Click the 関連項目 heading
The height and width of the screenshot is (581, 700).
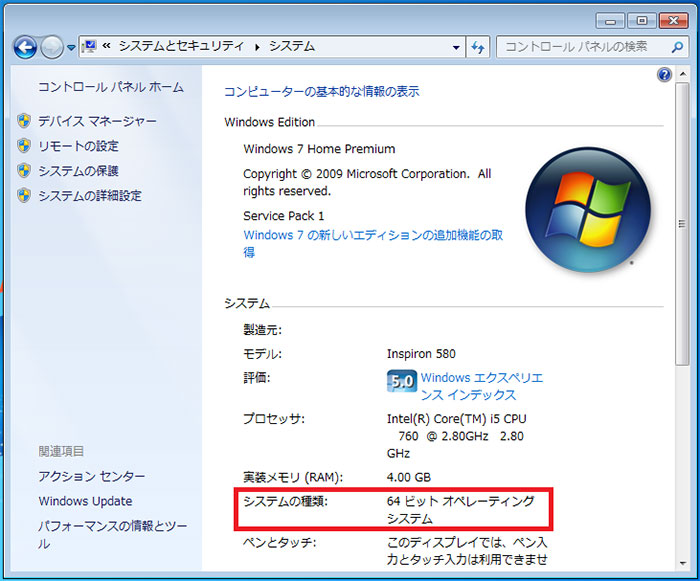click(x=61, y=451)
